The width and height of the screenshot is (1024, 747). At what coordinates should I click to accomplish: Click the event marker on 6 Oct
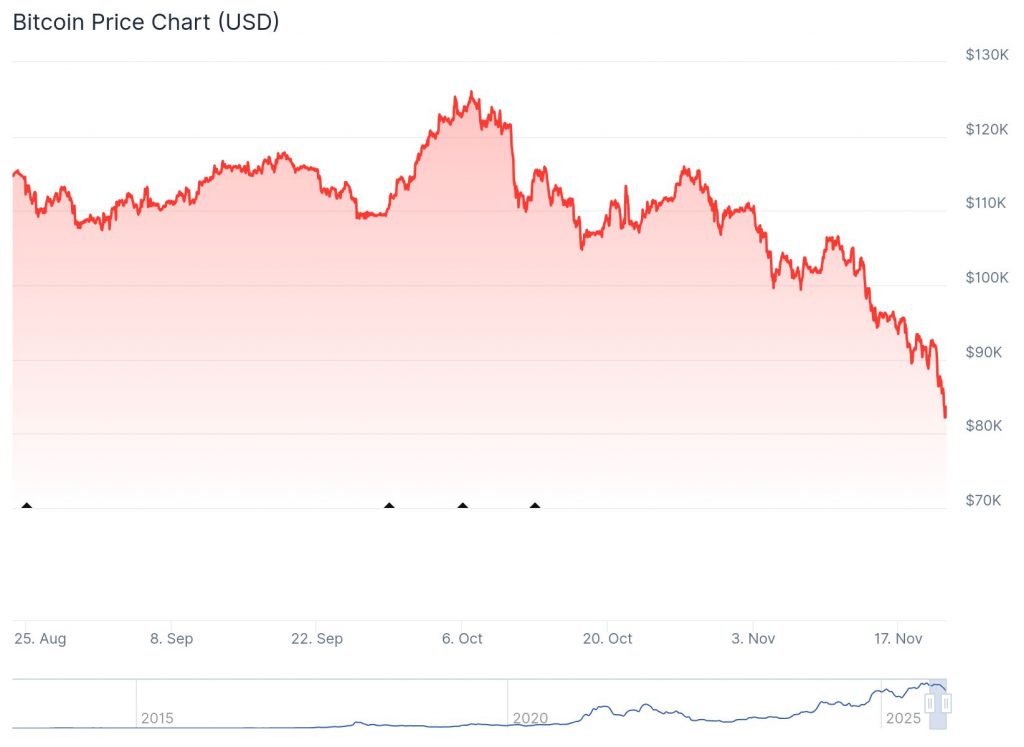462,505
